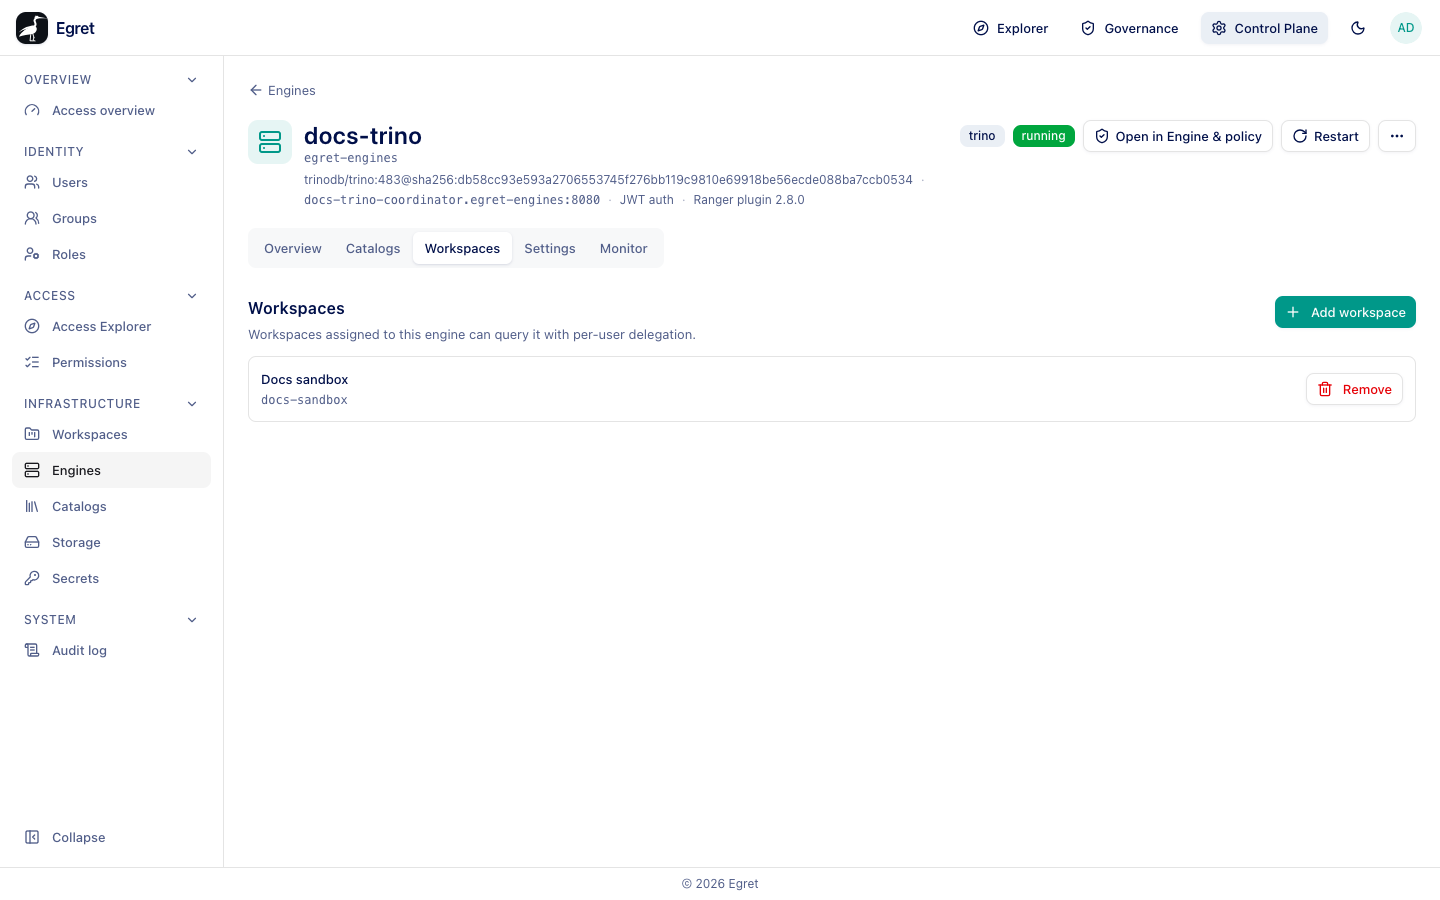Screen dimensions: 1440x900
Task: Select the Workspaces tab
Action: (462, 248)
